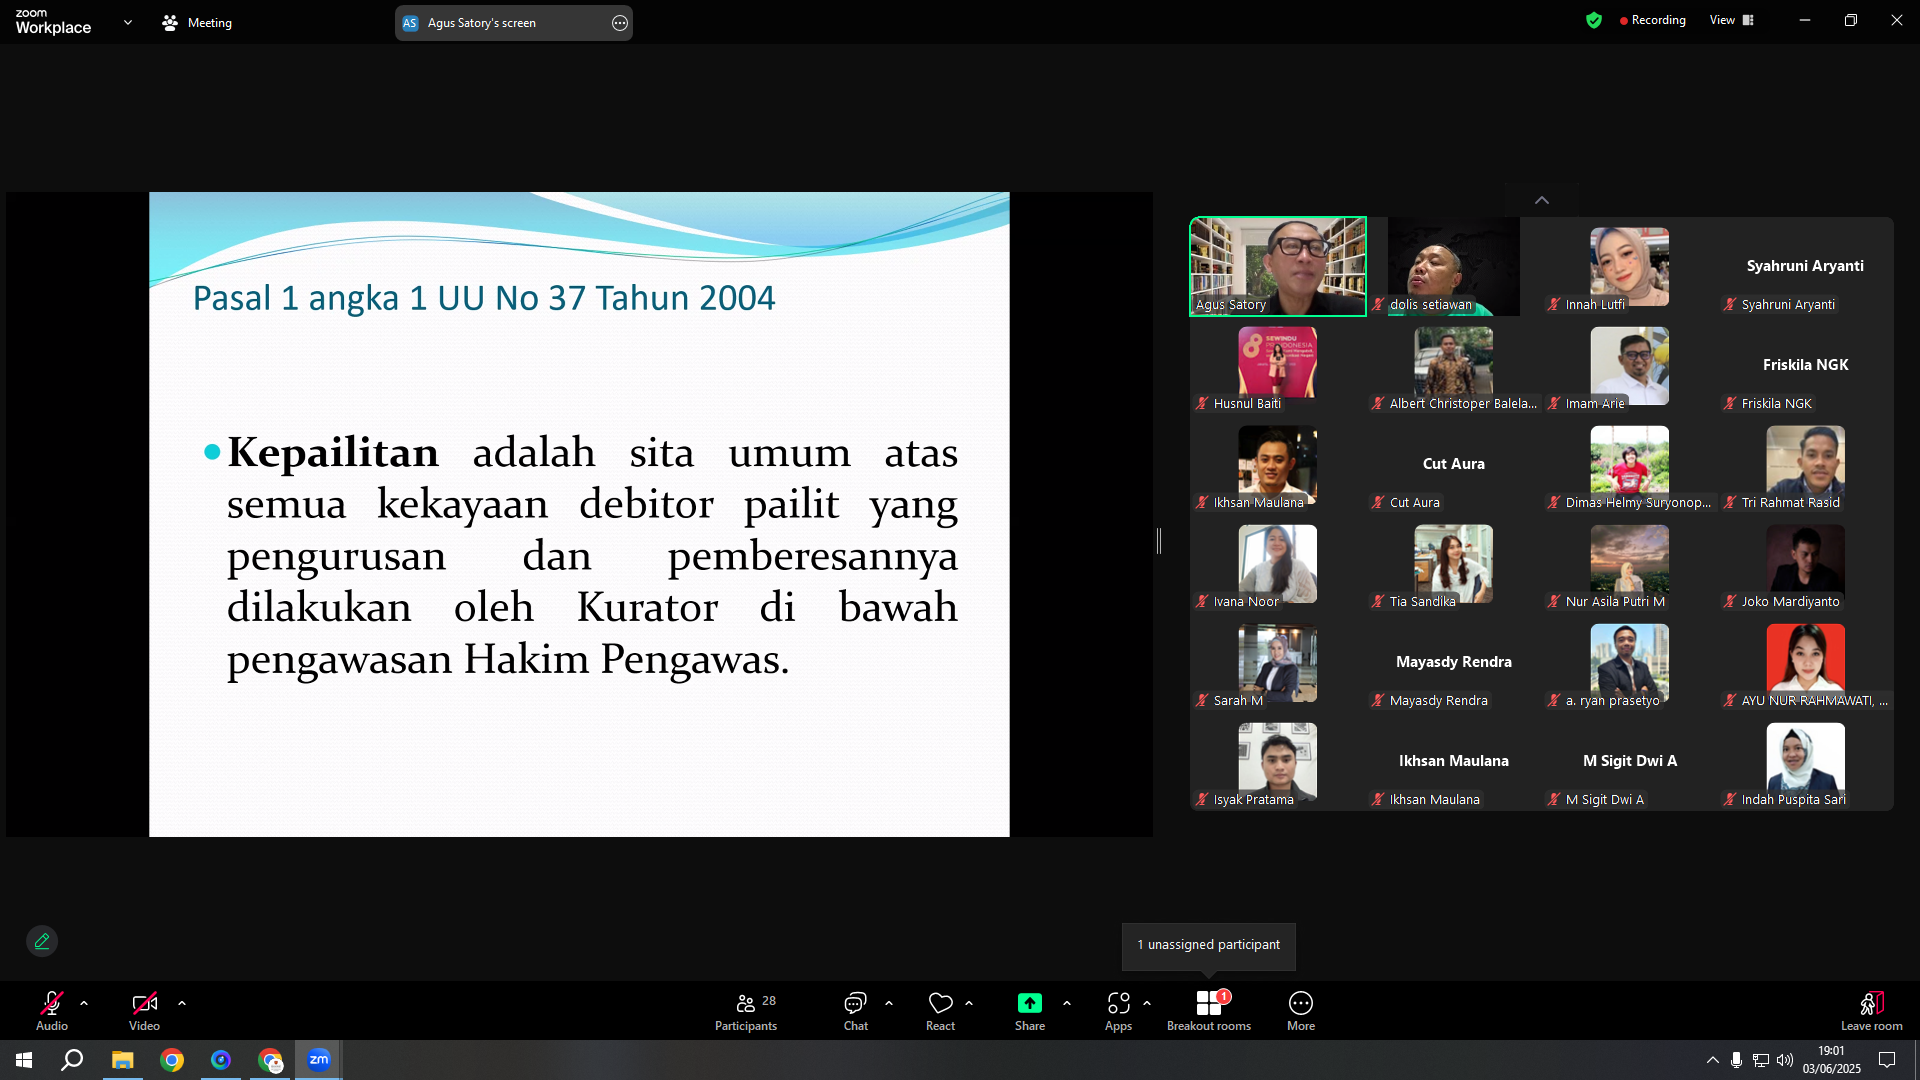Expand apps arrow beside Apps
1920x1080 pixels.
click(x=1147, y=1003)
